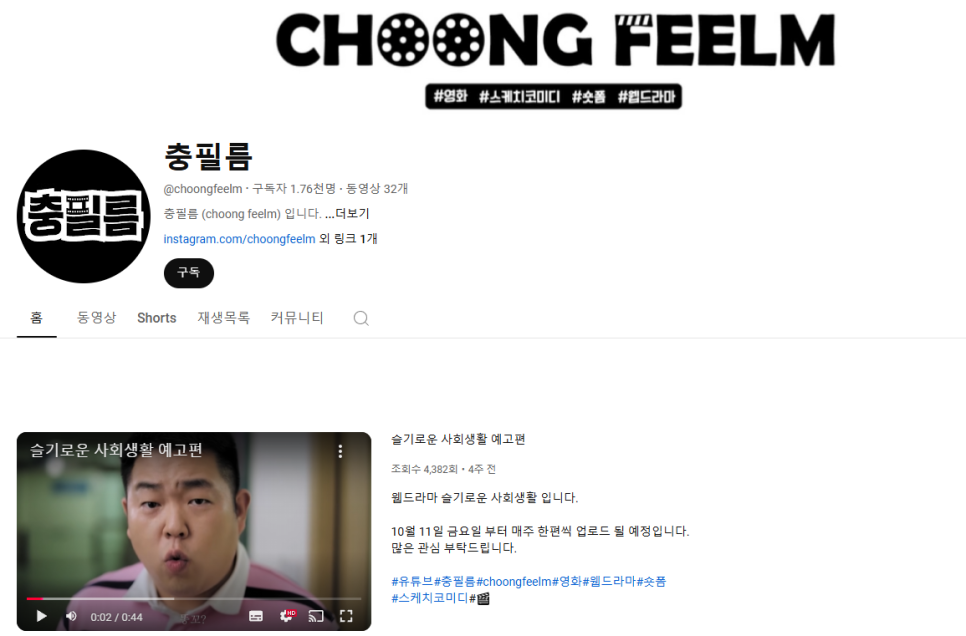The image size is (966, 636).
Task: Open the 슬기로운 사회생활 예고편 video title
Action: 458,439
